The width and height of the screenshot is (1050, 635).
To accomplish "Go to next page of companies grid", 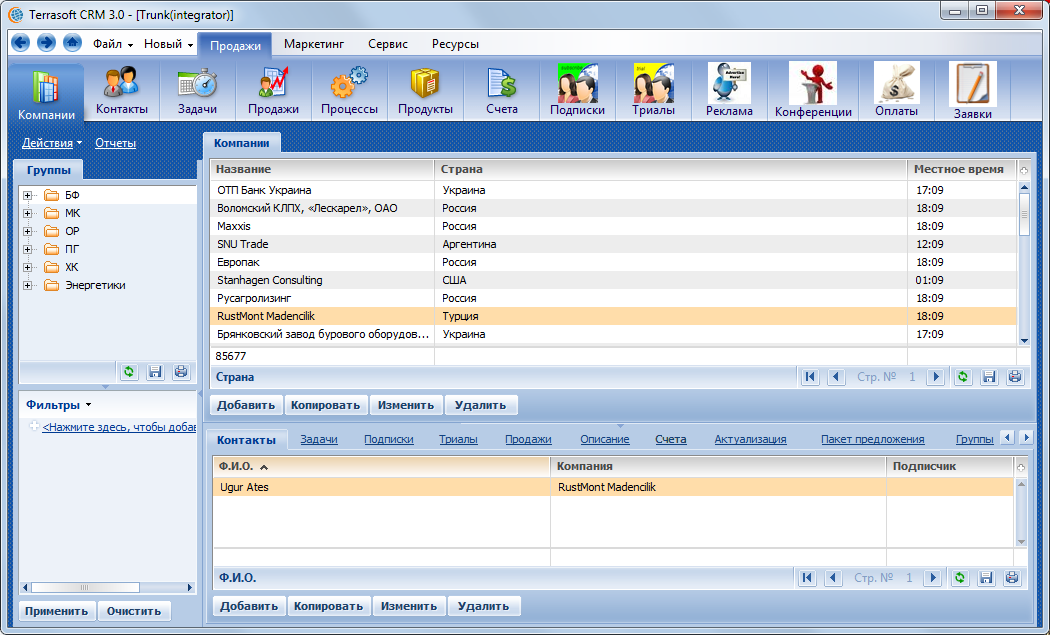I will pos(935,376).
